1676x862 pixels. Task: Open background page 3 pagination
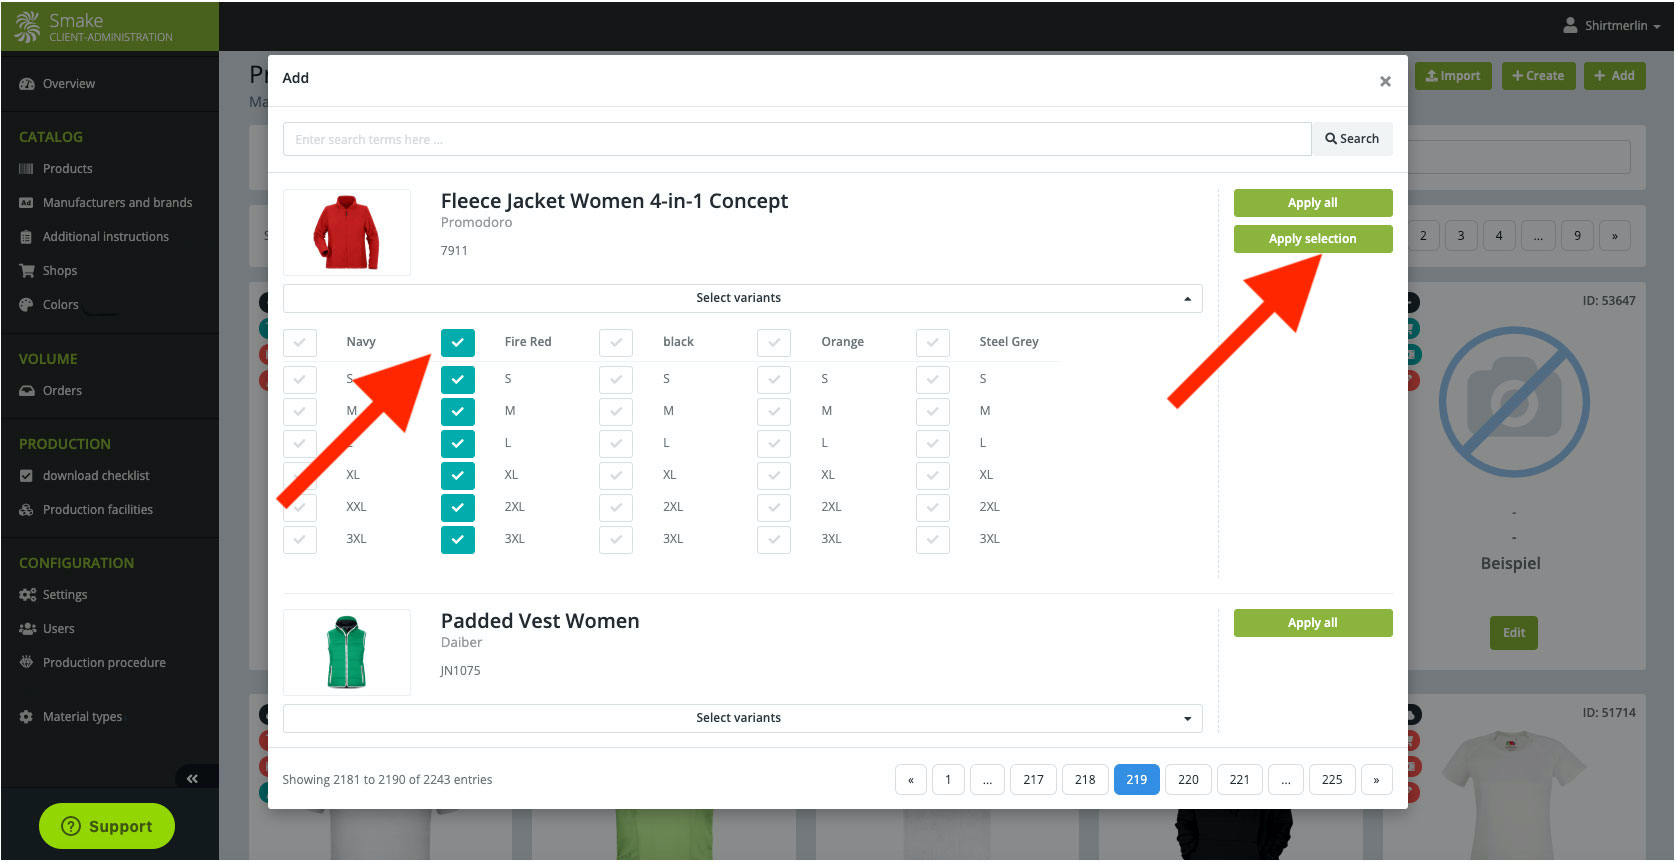[1461, 236]
